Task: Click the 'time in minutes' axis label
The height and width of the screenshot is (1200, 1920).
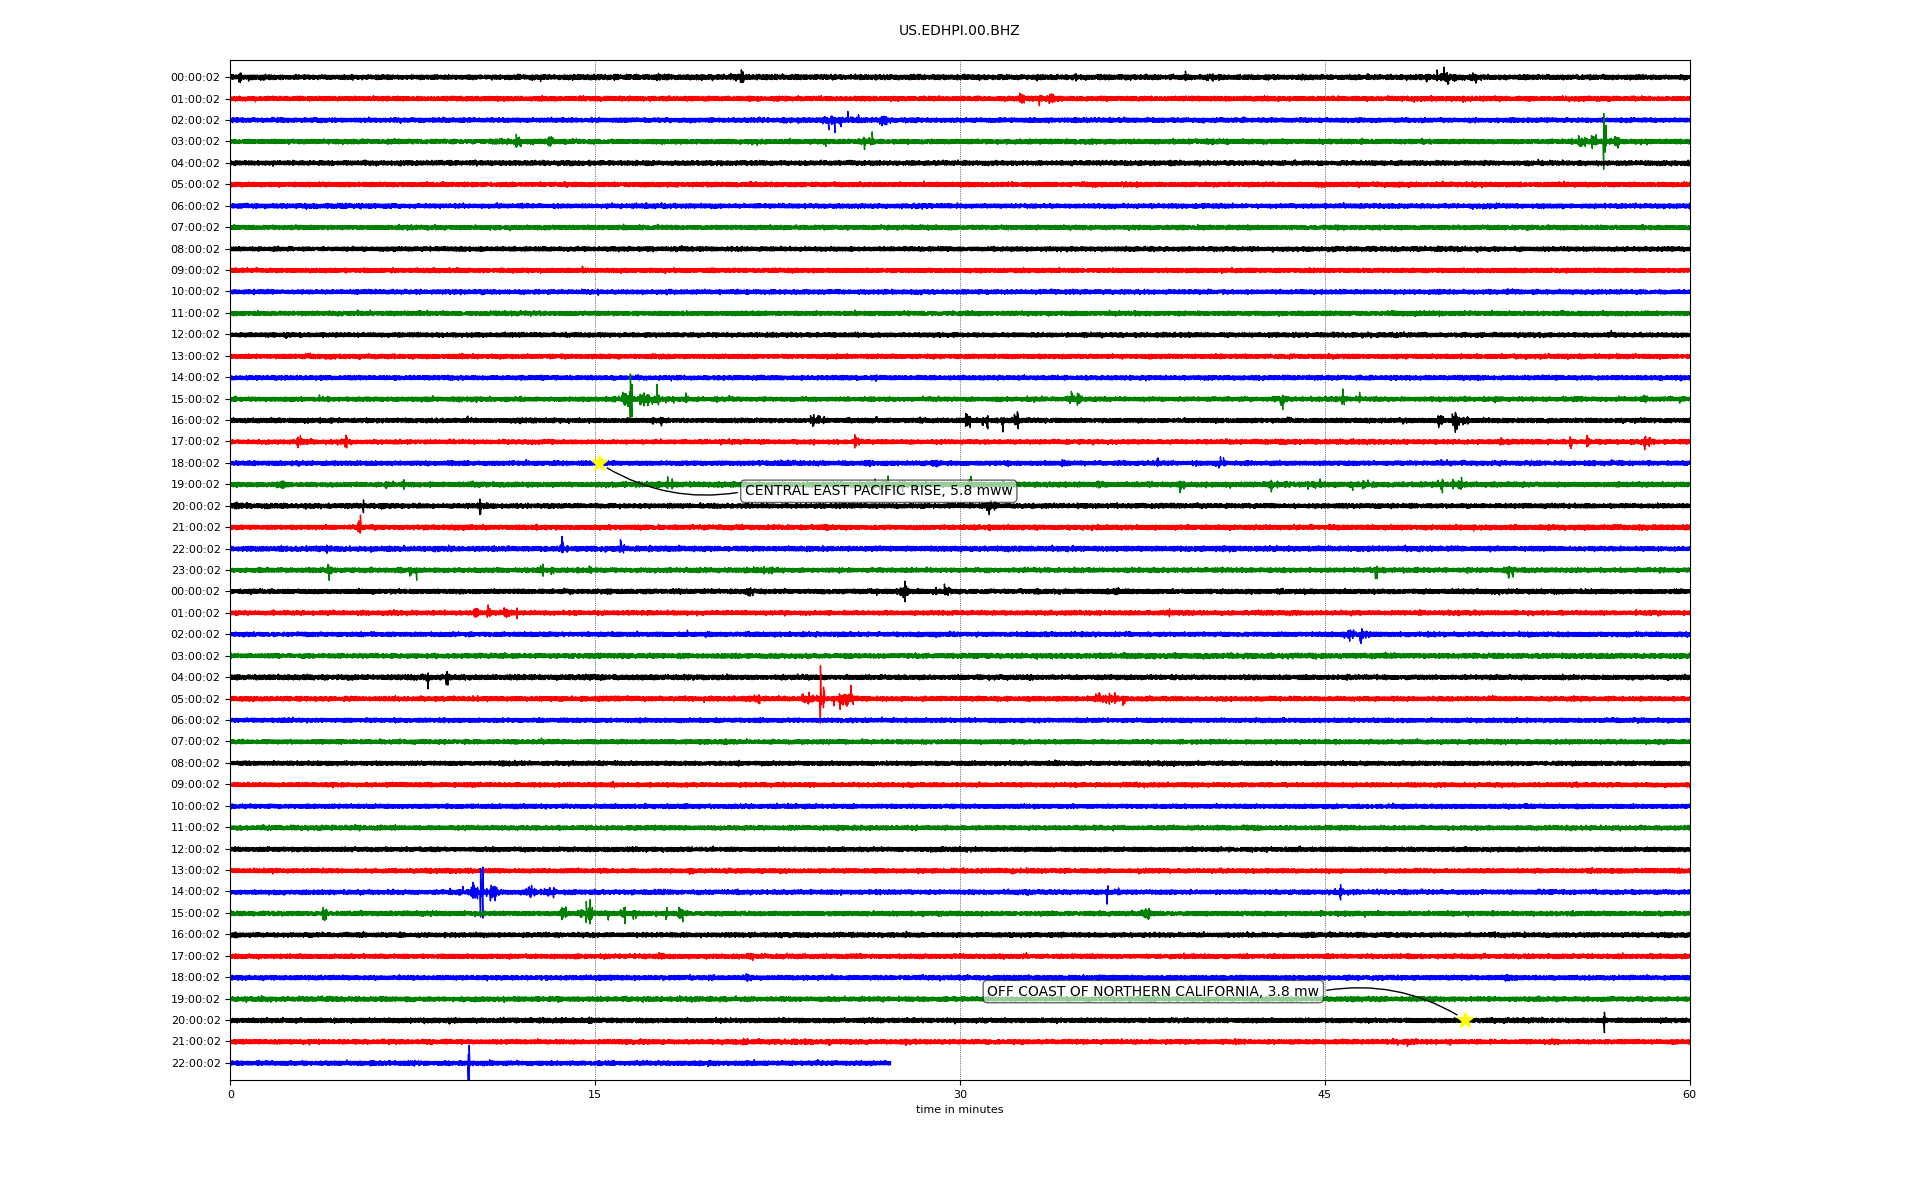Action: point(959,1110)
